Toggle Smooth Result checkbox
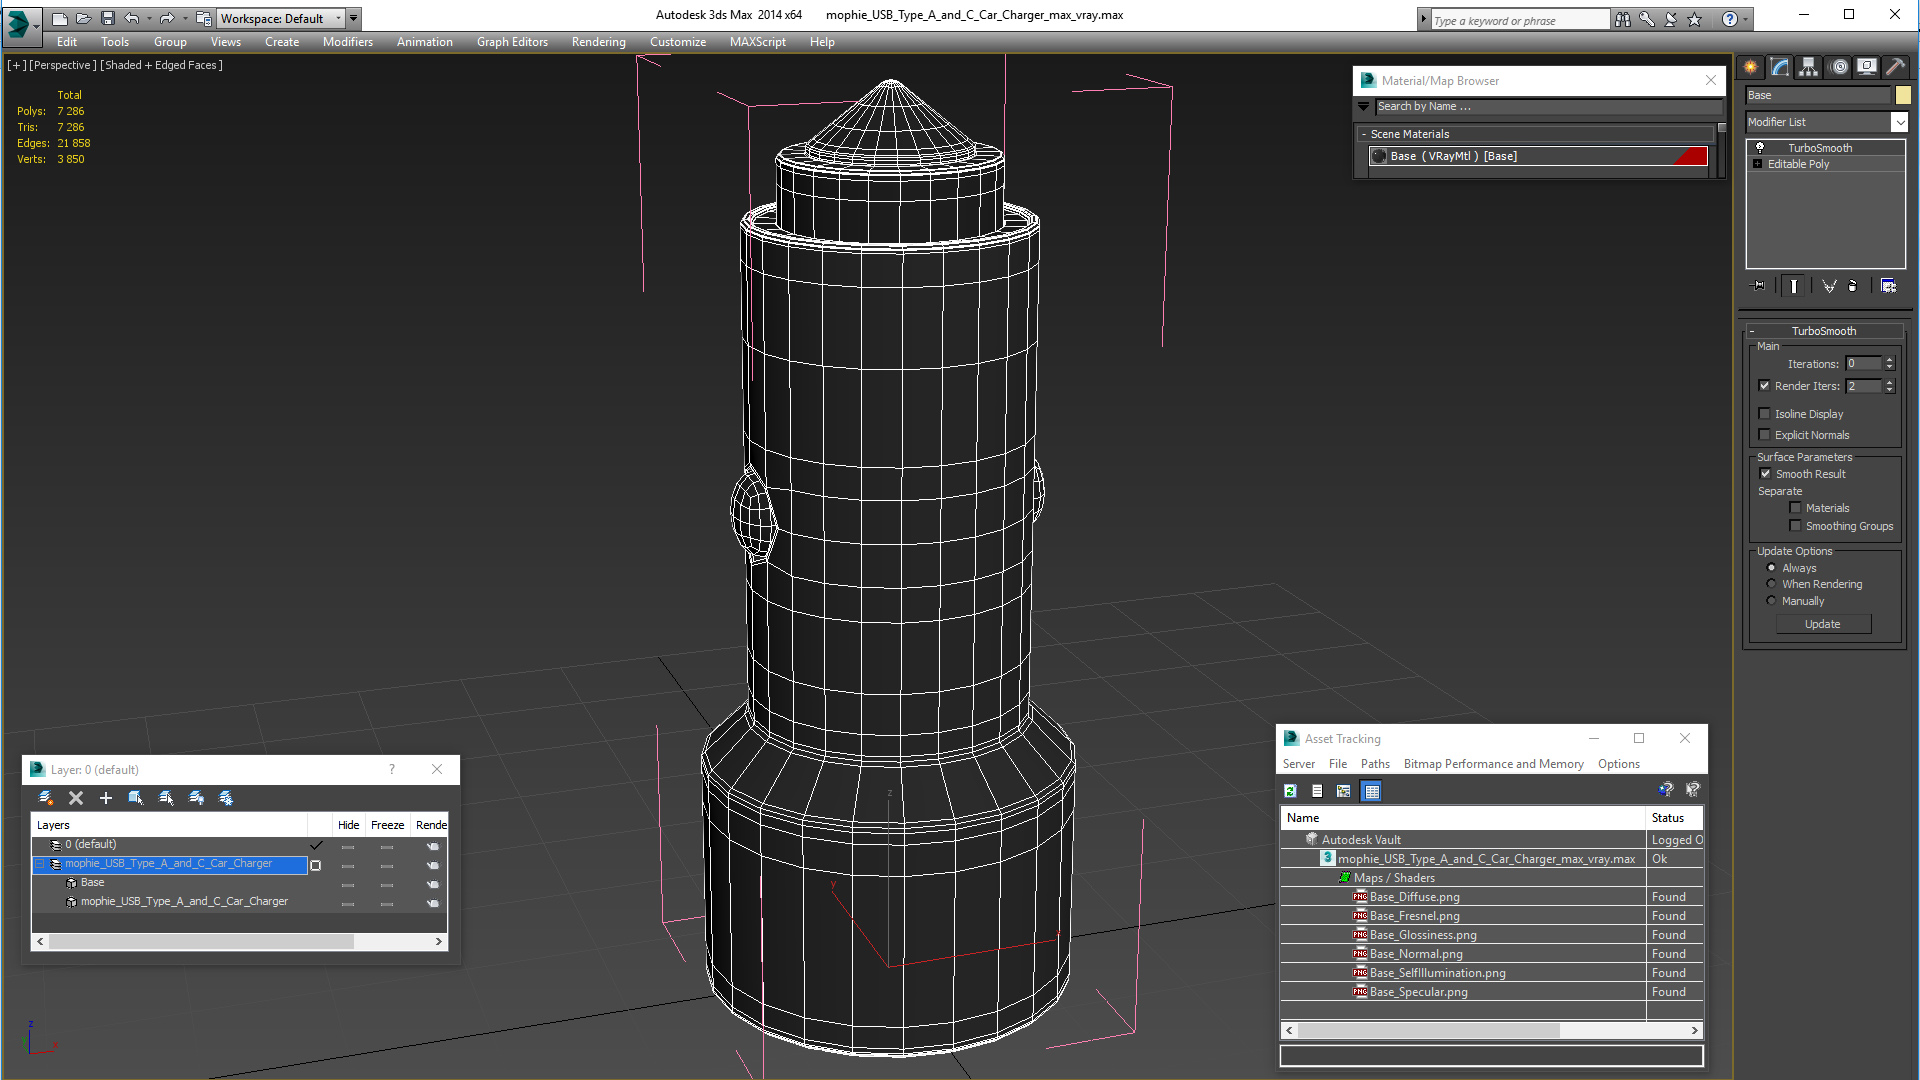Image resolution: width=1920 pixels, height=1080 pixels. pyautogui.click(x=1766, y=474)
